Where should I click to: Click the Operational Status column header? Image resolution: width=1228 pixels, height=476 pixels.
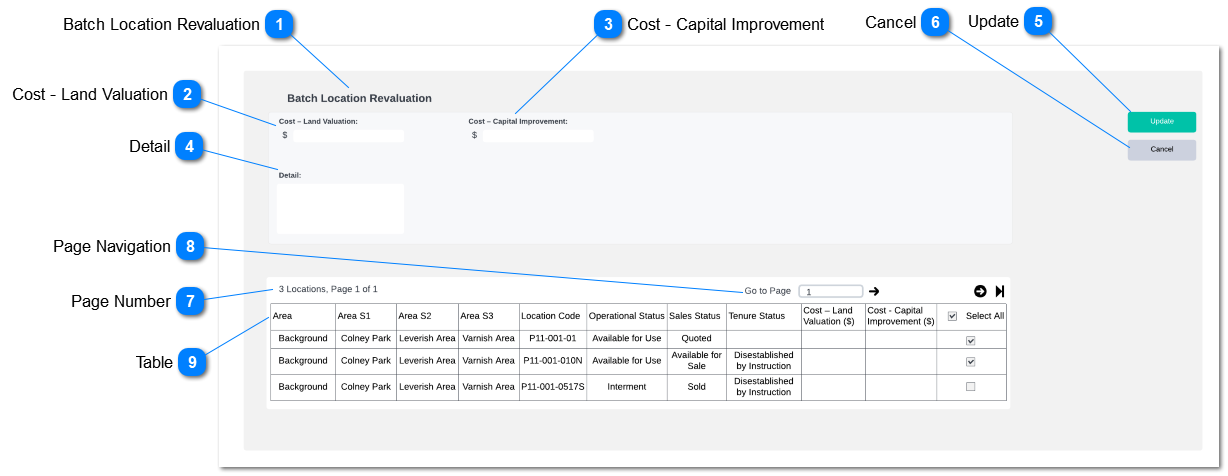627,316
